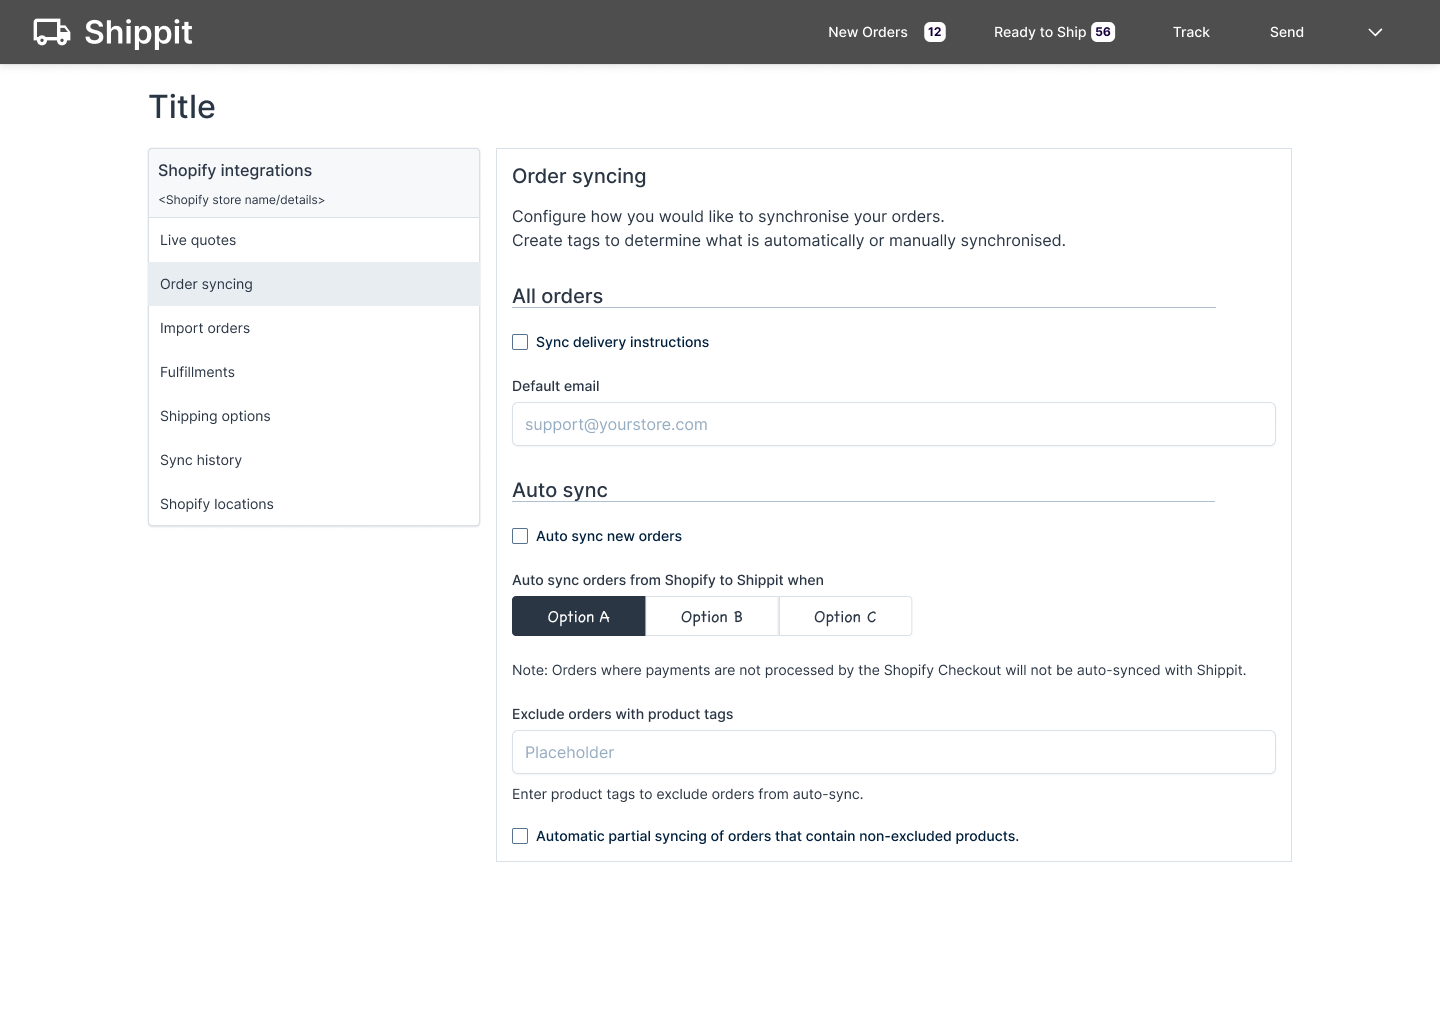1440x1024 pixels.
Task: Click the Shippit truck logo icon
Action: tap(52, 32)
